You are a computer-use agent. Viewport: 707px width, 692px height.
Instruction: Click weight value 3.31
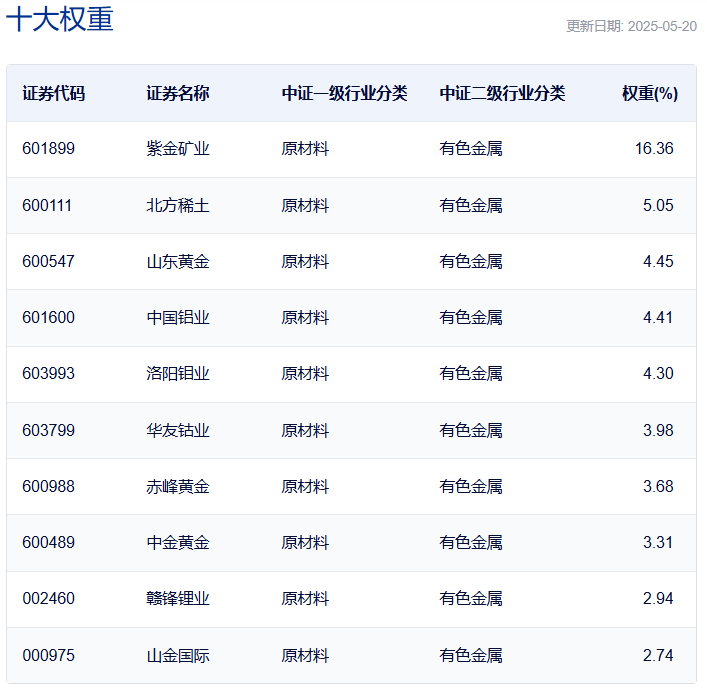[657, 542]
